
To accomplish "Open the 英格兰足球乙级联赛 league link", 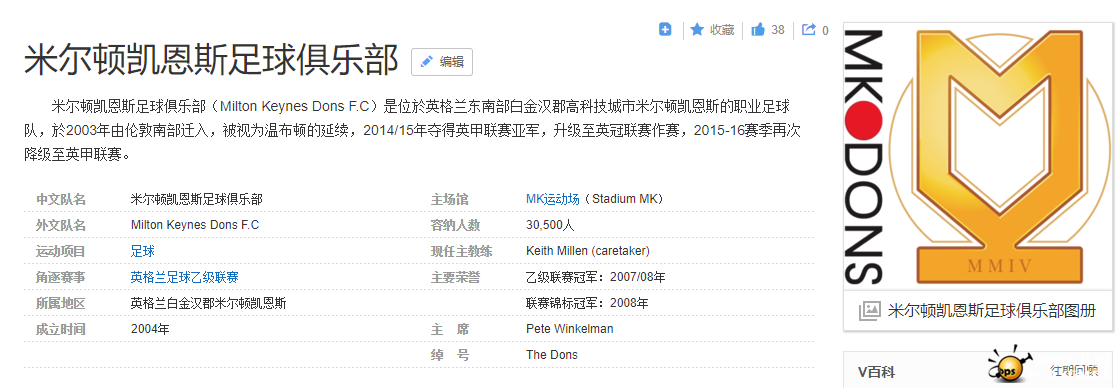I will click(x=184, y=277).
